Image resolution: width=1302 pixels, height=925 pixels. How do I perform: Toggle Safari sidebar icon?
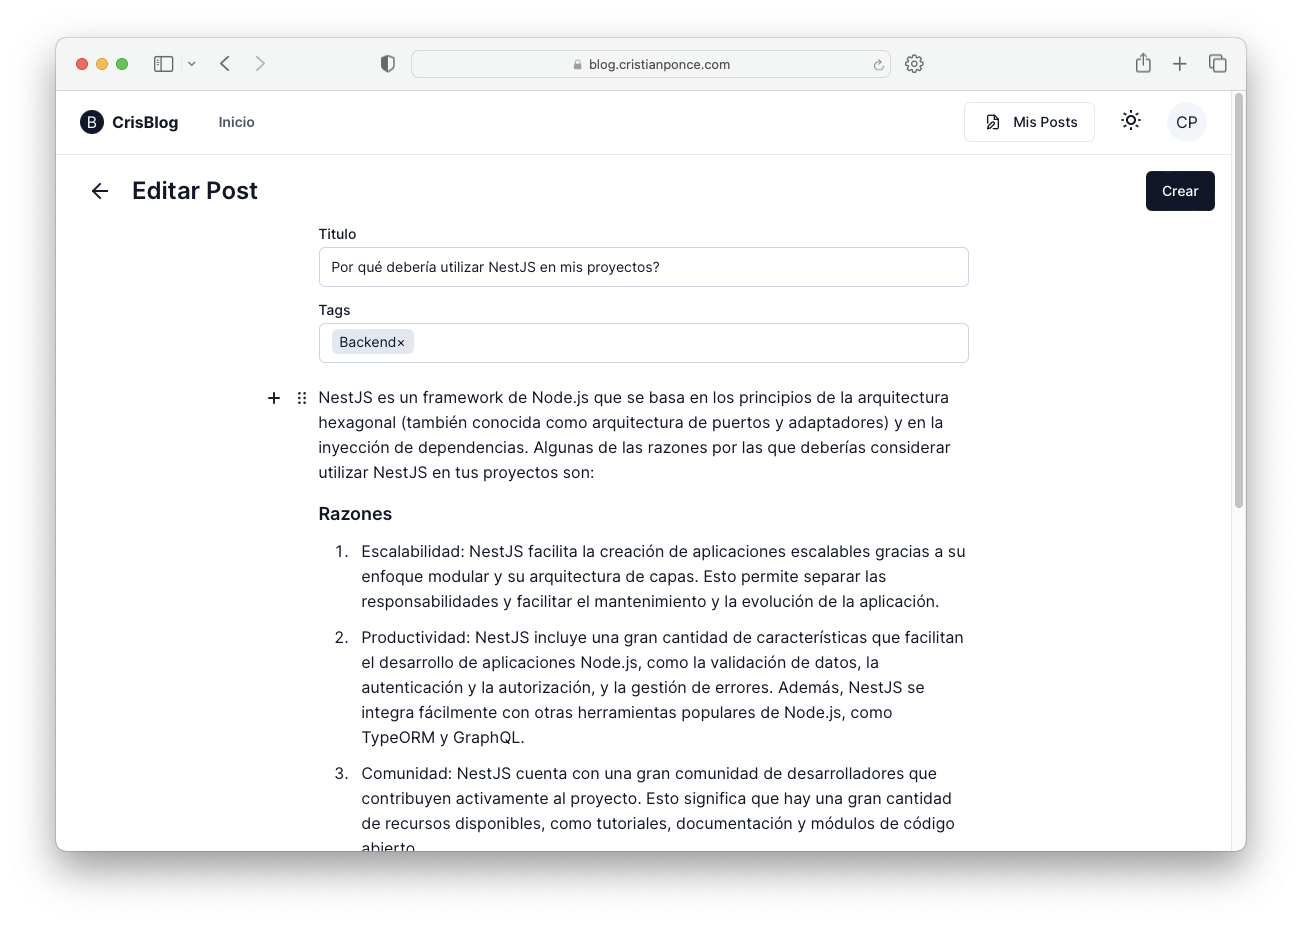(x=164, y=64)
